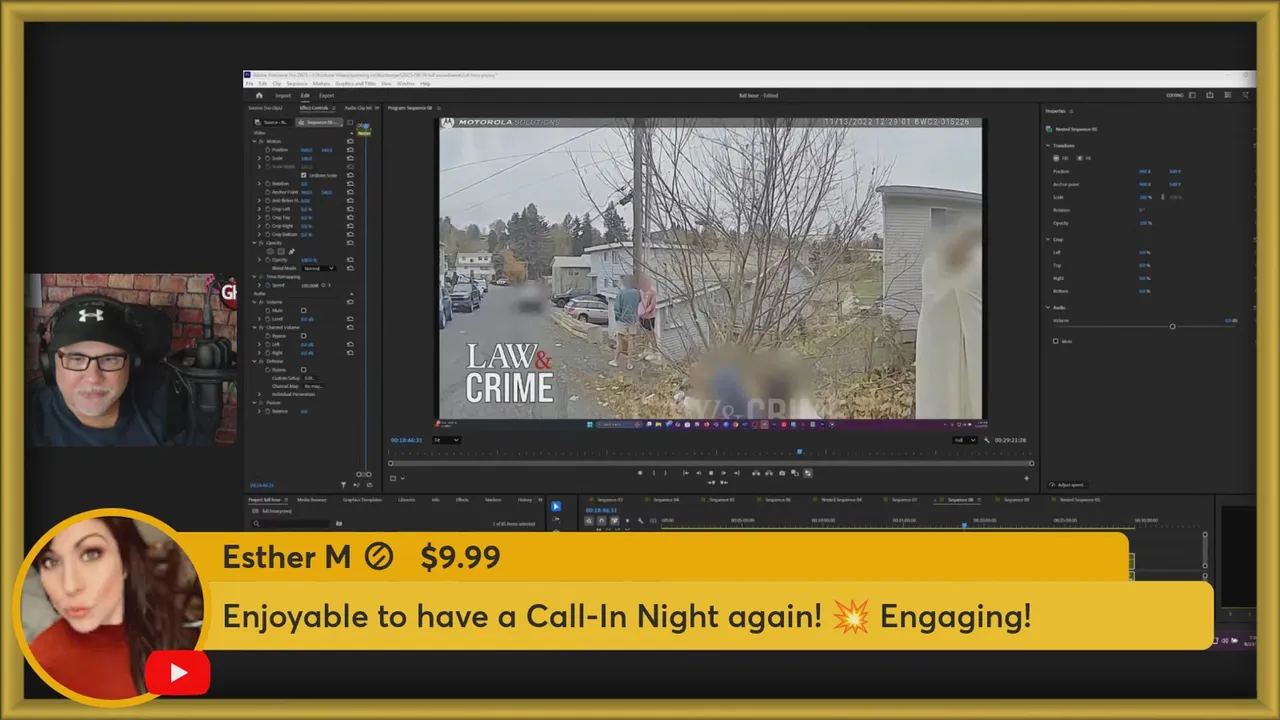Export a frame with the camera icon

coord(782,473)
